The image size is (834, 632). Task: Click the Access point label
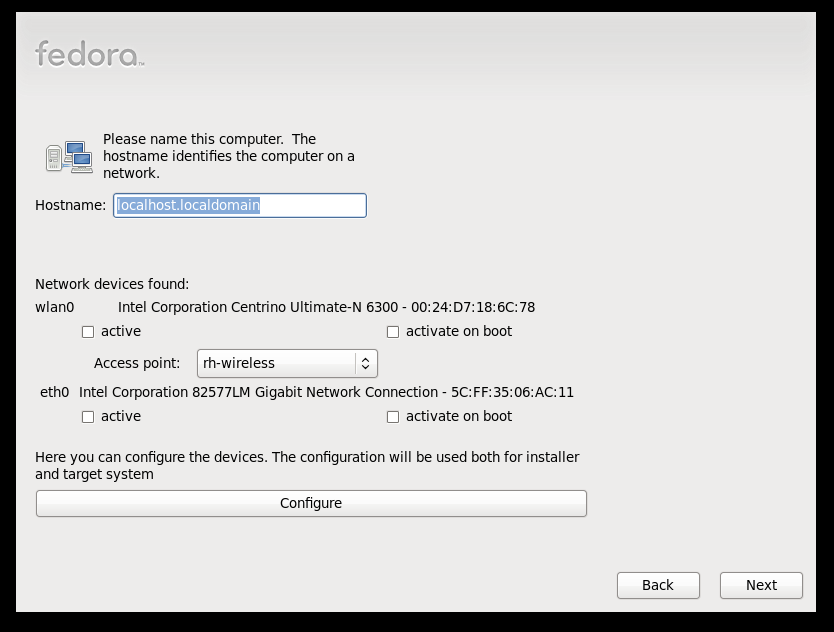[137, 363]
